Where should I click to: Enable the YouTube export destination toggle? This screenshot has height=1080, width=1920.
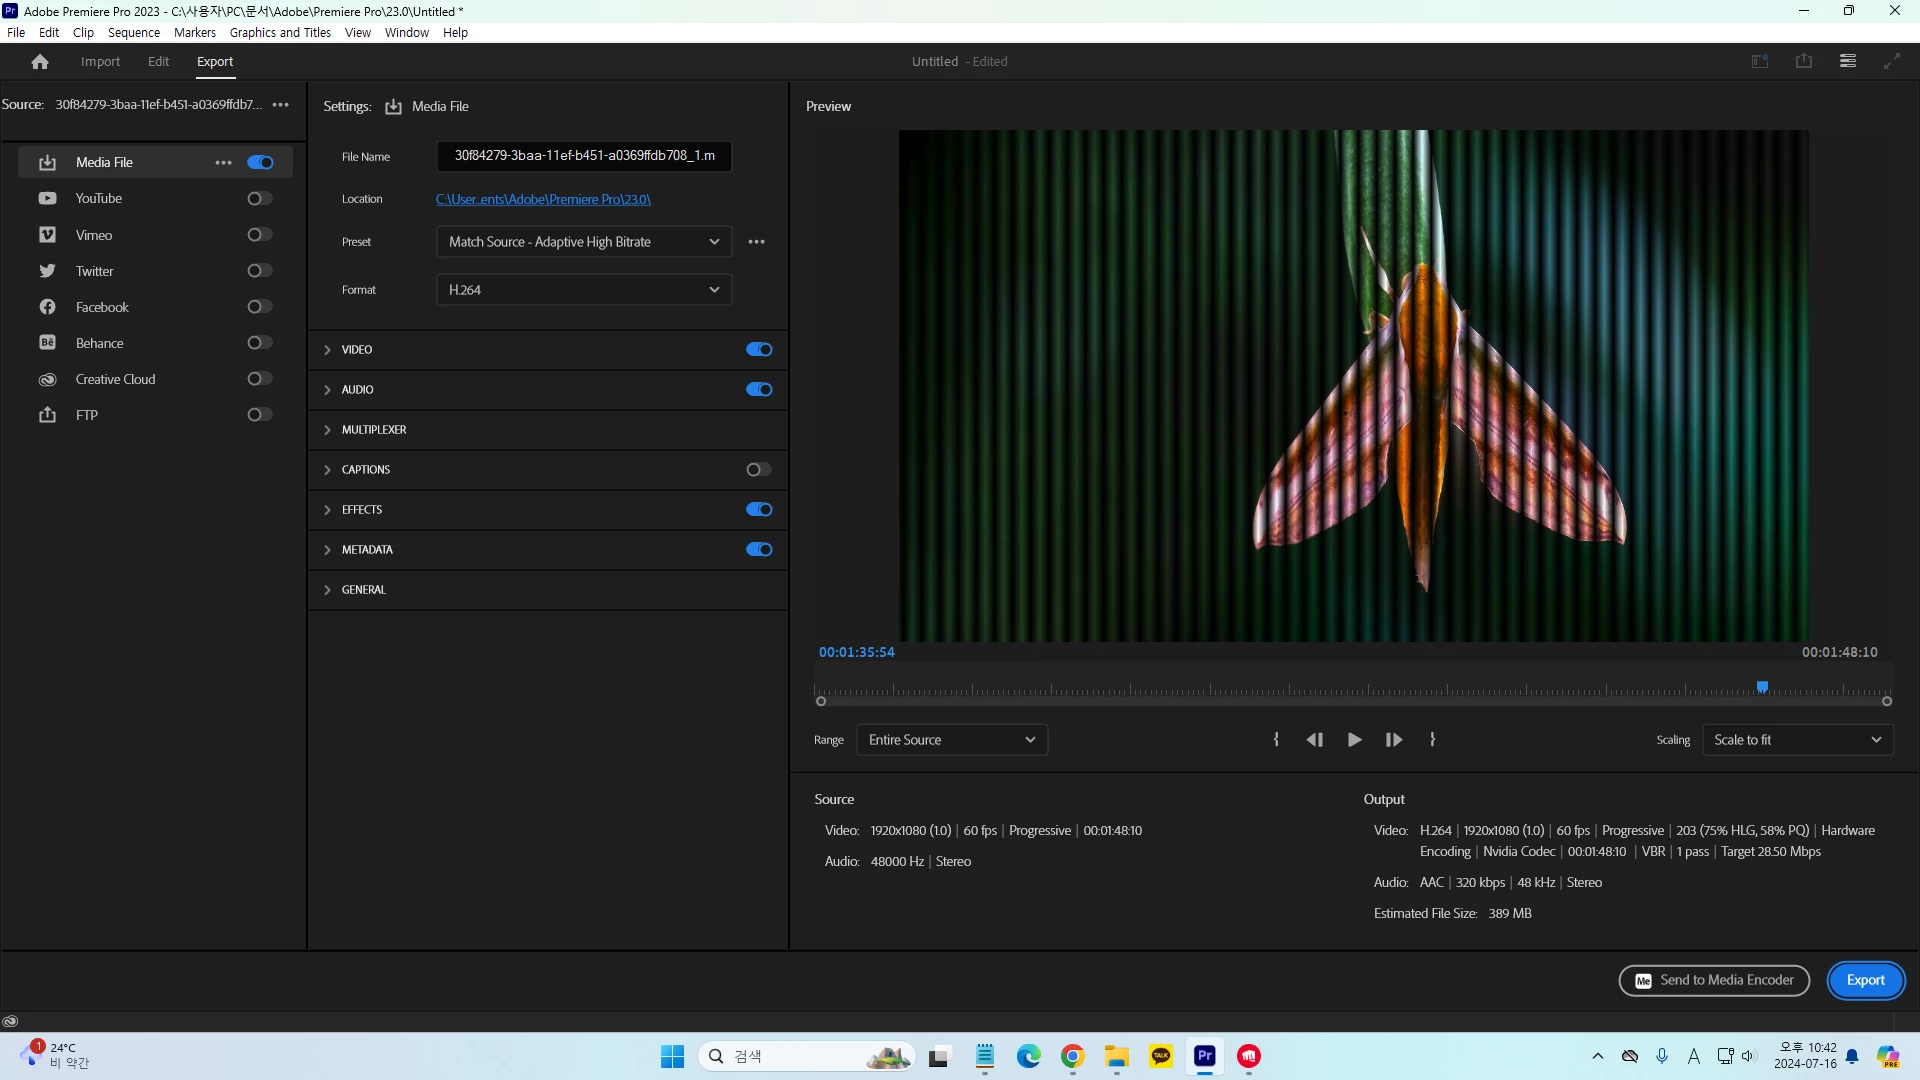click(x=259, y=199)
